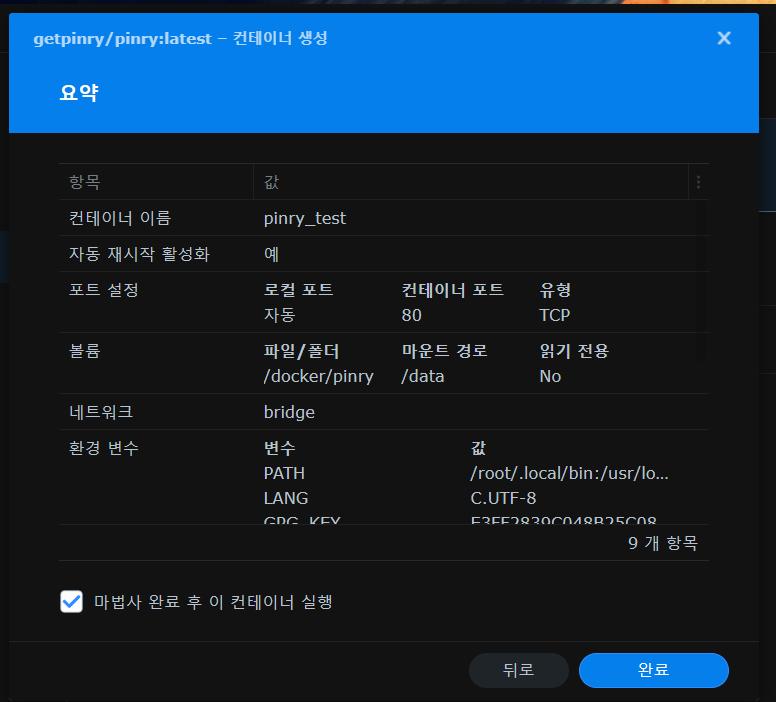776x702 pixels.
Task: Select the container port value 80
Action: tap(411, 315)
